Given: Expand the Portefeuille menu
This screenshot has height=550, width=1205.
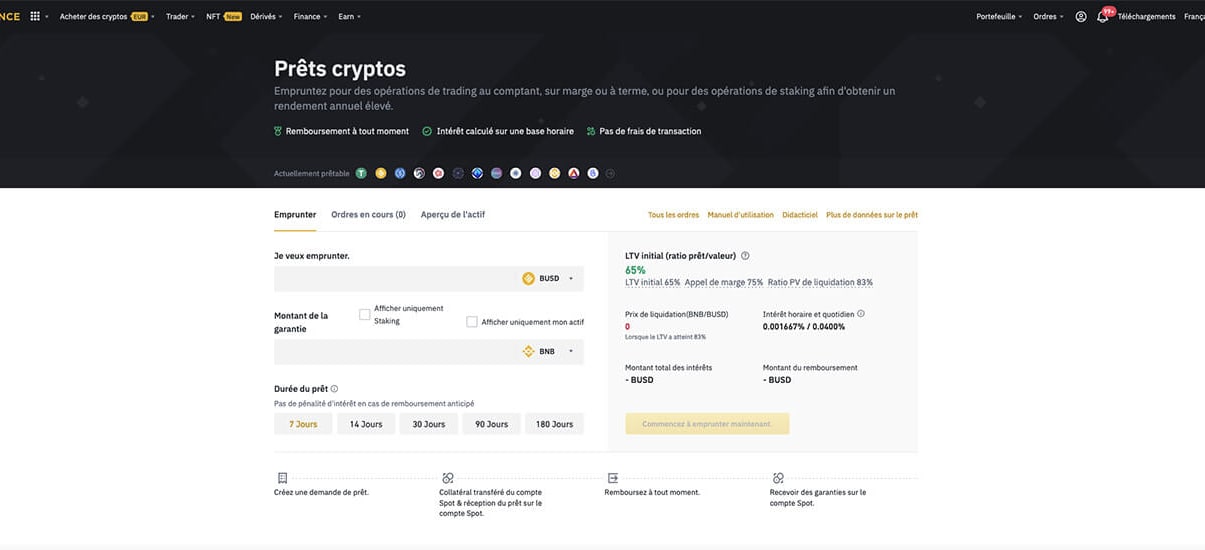Looking at the screenshot, I should [x=999, y=16].
